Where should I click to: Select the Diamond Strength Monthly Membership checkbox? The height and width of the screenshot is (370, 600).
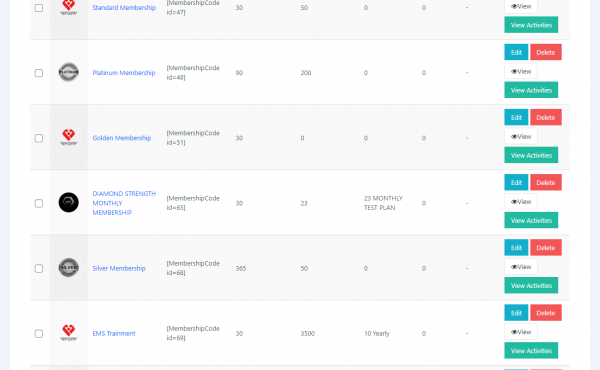pyautogui.click(x=39, y=203)
